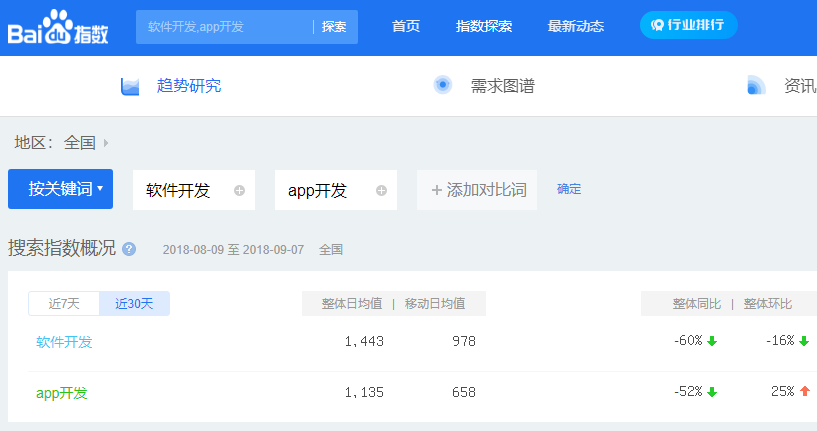This screenshot has height=431, width=817.
Task: Select the 整体日均值 column header
Action: pyautogui.click(x=352, y=303)
